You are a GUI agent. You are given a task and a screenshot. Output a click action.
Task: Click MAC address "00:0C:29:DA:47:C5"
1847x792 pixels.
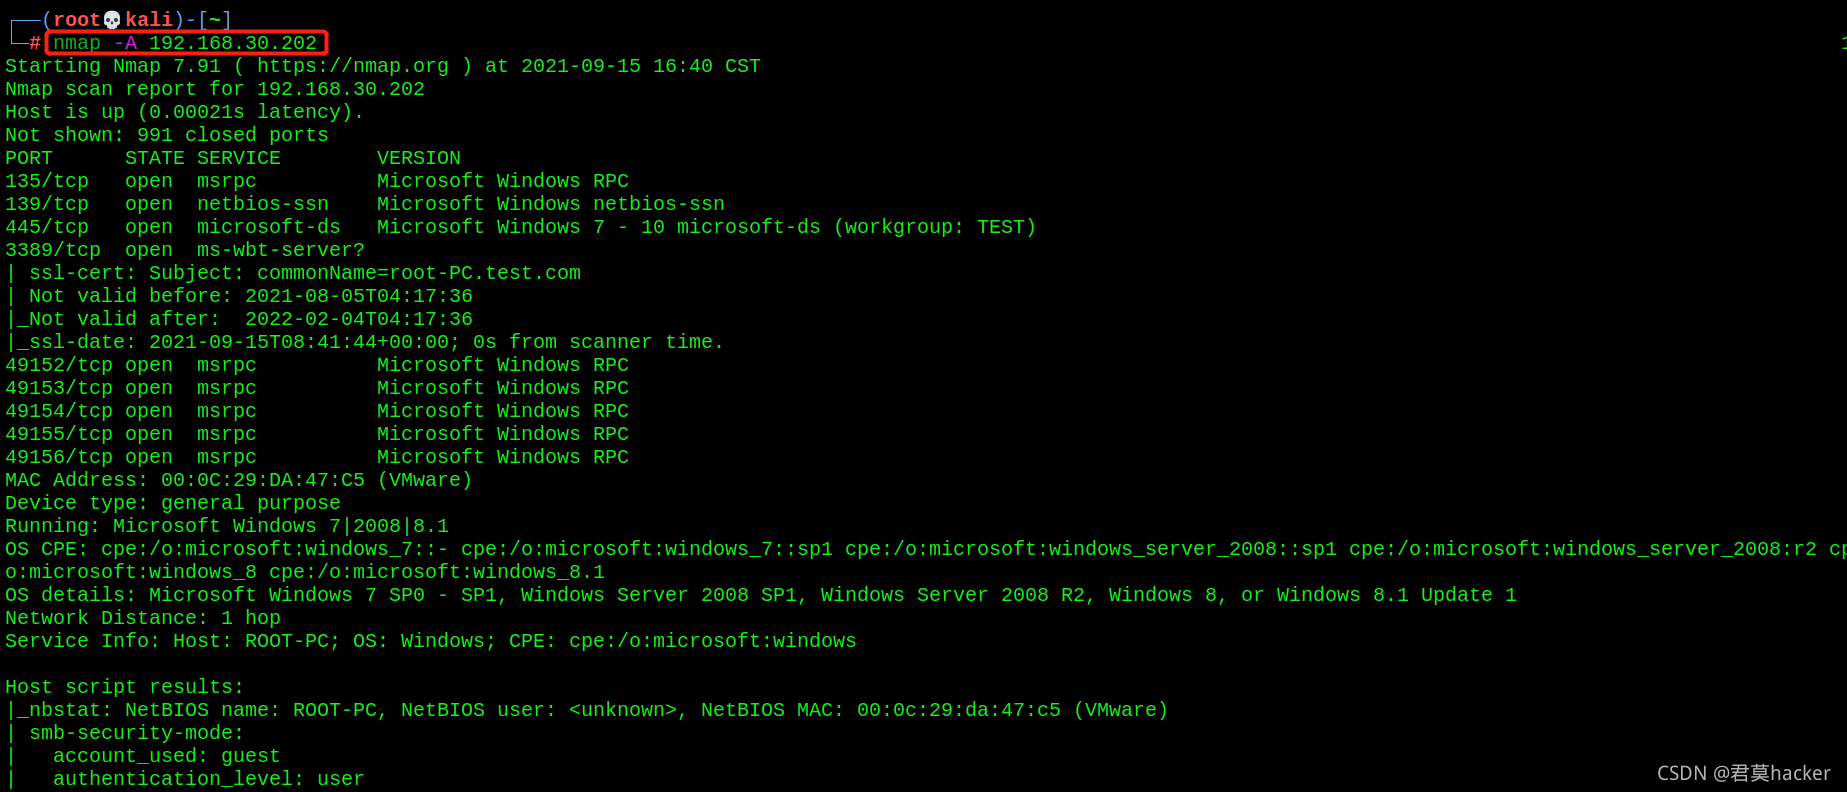click(x=263, y=480)
